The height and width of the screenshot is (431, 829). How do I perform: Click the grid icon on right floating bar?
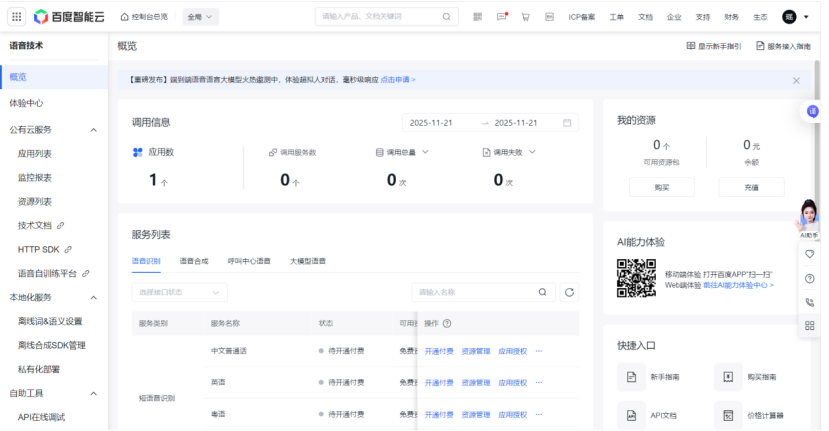[x=809, y=326]
